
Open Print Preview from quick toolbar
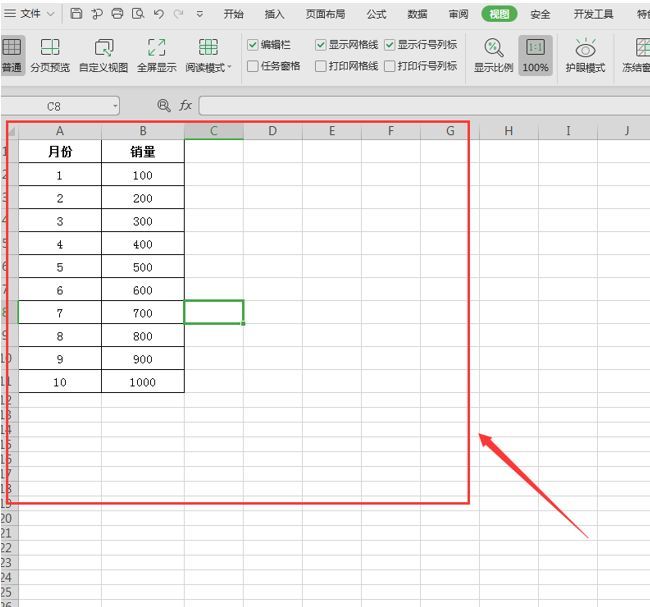(138, 14)
